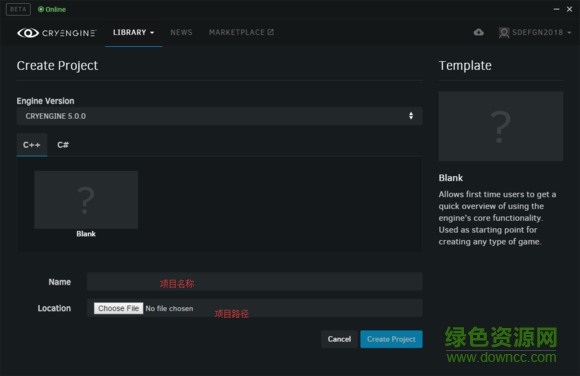Select the C++ tab
The height and width of the screenshot is (376, 580).
32,145
